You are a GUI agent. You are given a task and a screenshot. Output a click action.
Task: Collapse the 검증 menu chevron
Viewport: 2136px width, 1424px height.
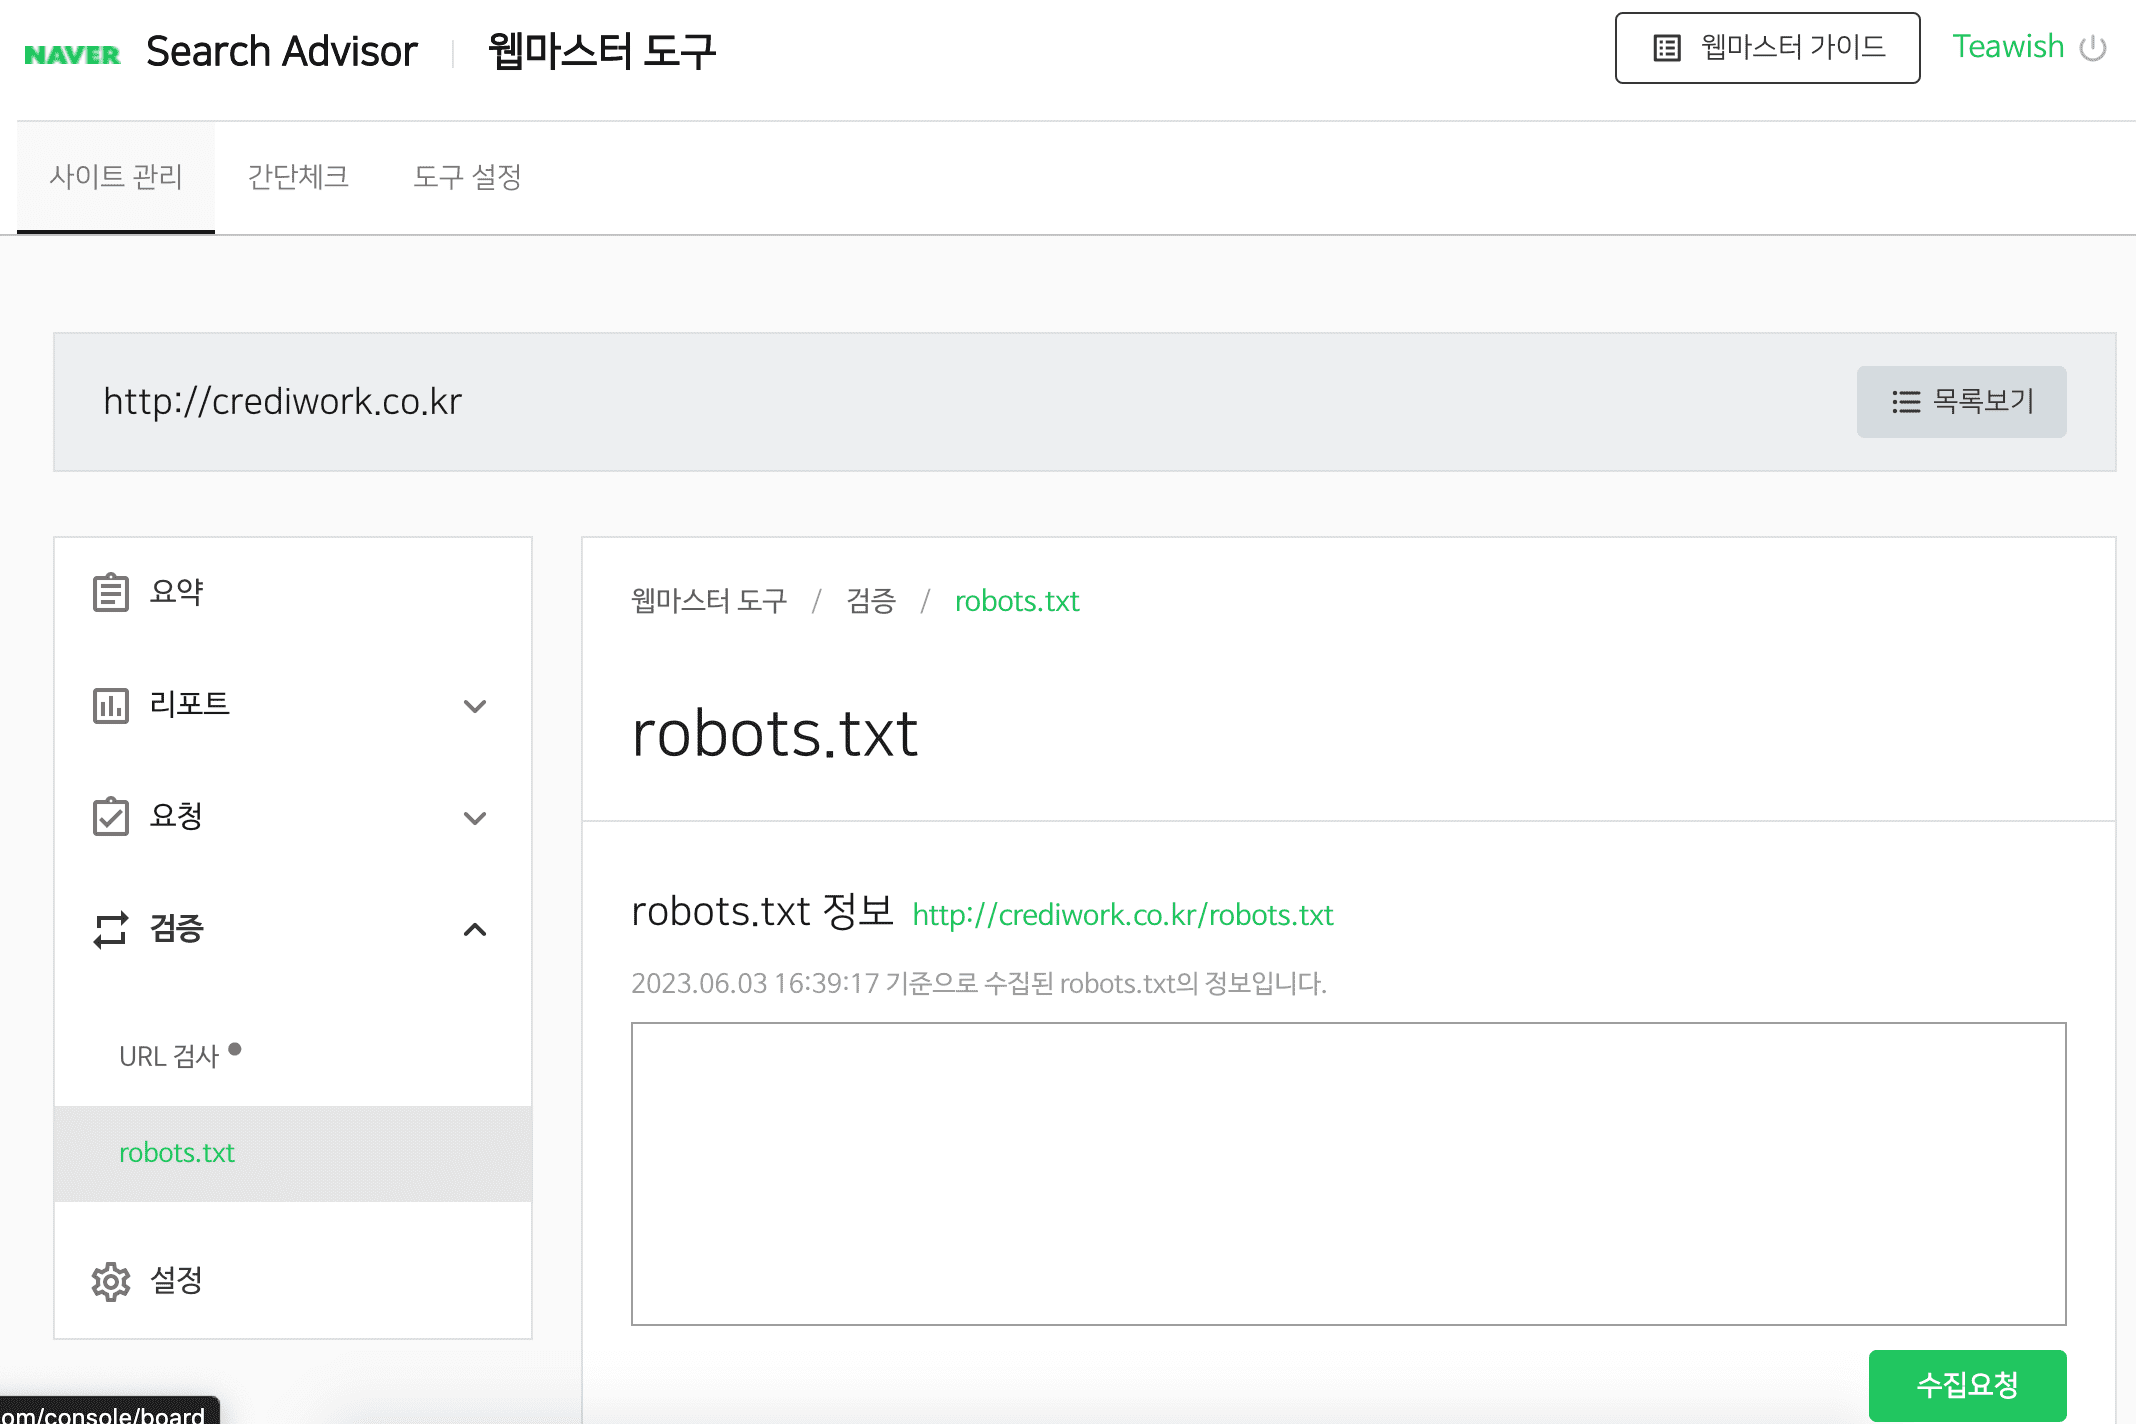475,930
